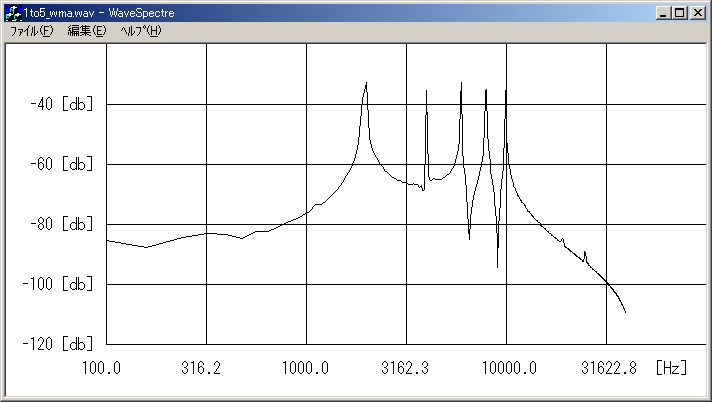
Task: Click the -120 [db] axis label
Action: [x=58, y=344]
